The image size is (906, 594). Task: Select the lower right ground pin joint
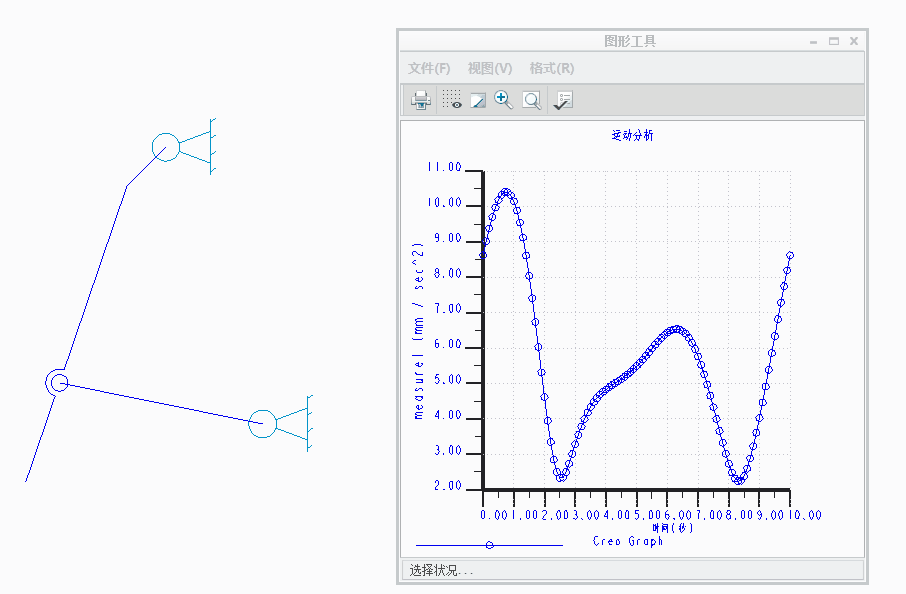coord(262,423)
